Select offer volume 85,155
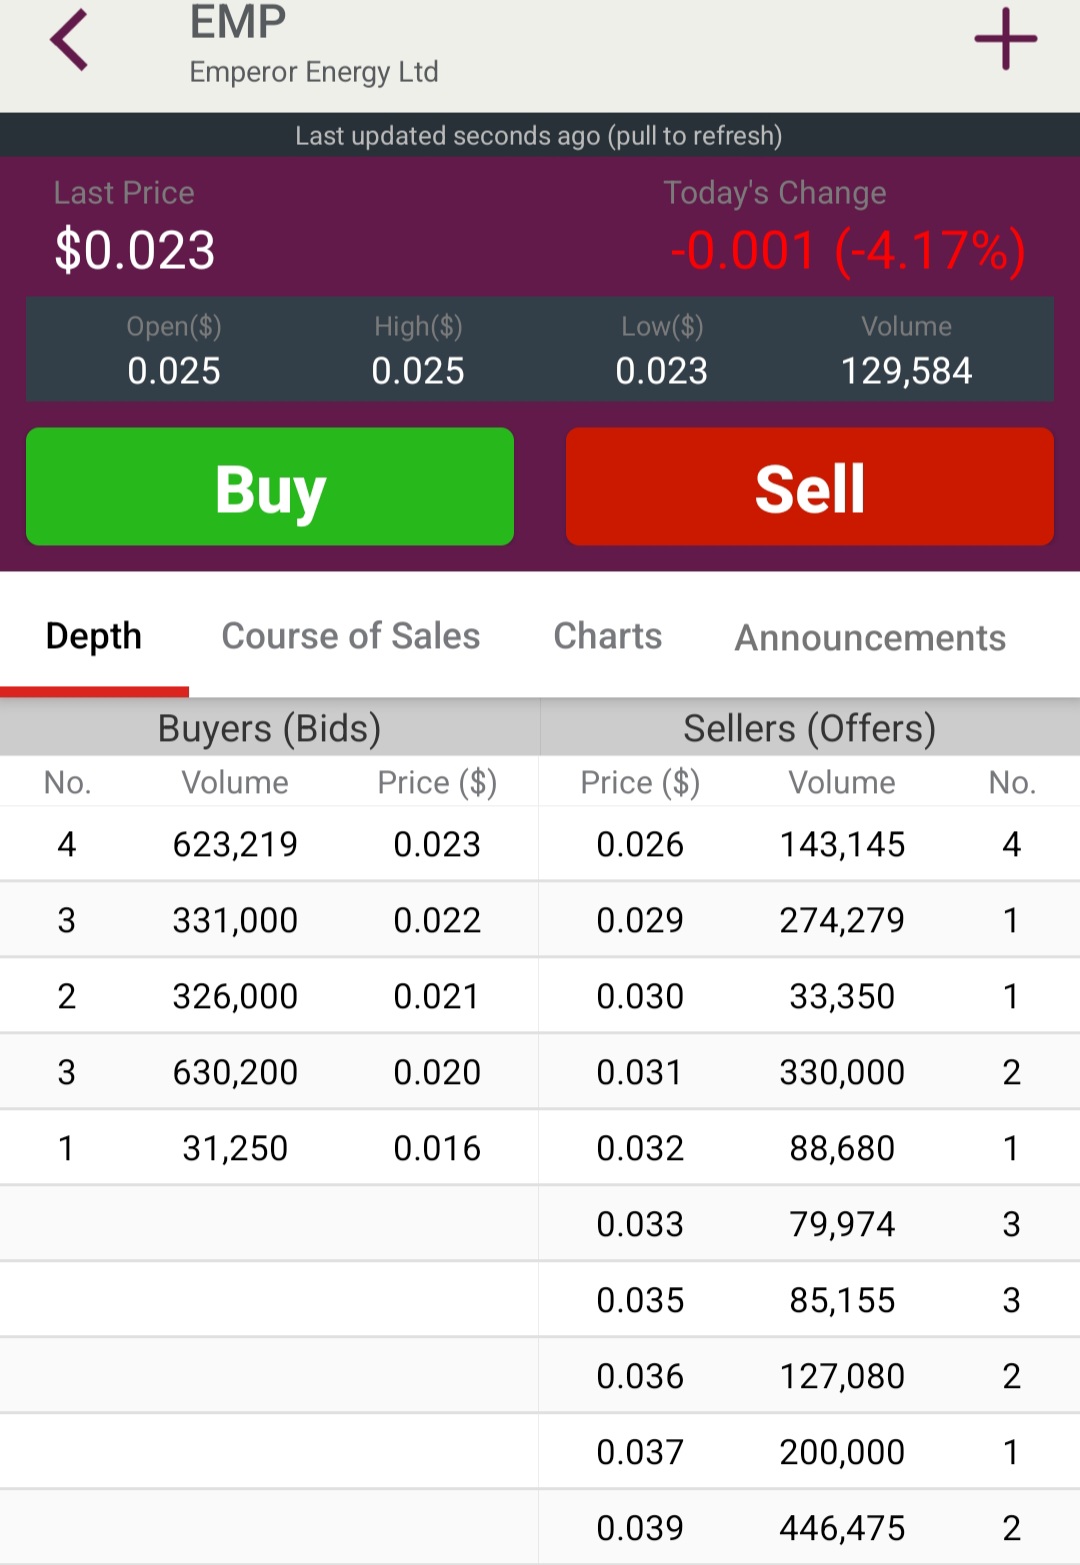Viewport: 1080px width, 1565px height. coord(842,1301)
